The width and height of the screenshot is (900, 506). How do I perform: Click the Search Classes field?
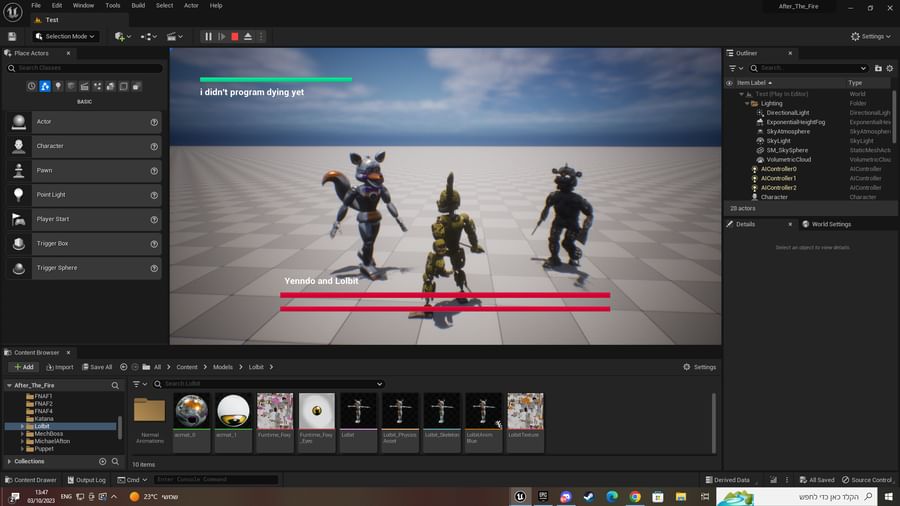84,68
